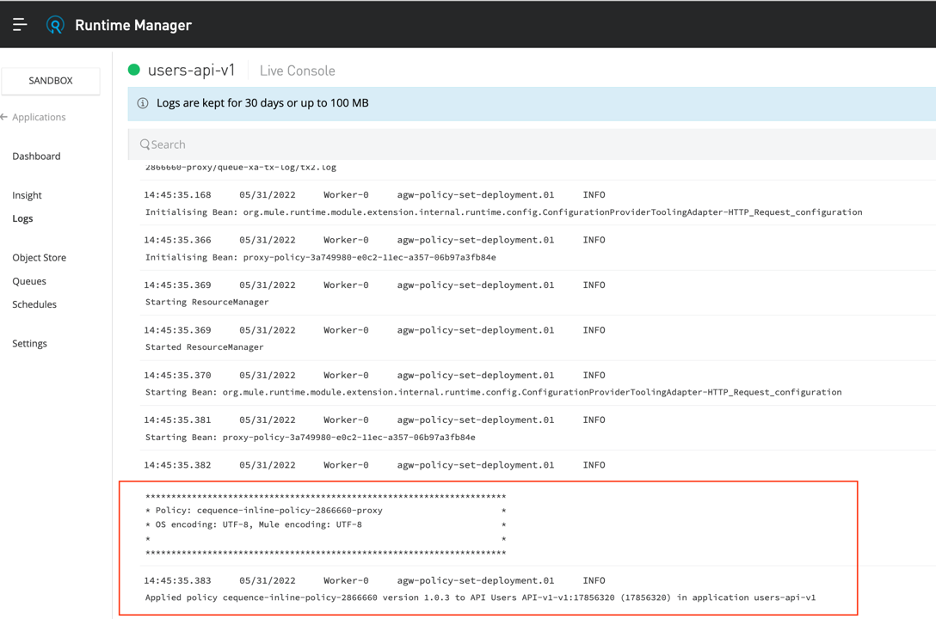
Task: Click the info icon in log banner
Action: 143,103
